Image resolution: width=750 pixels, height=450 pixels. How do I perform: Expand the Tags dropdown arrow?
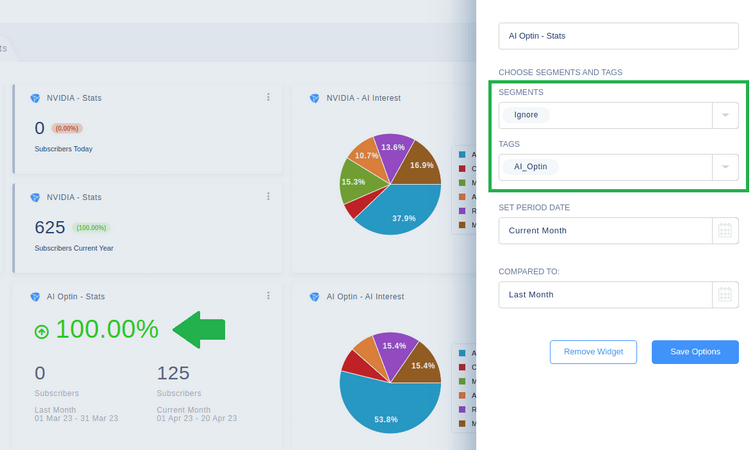[725, 167]
